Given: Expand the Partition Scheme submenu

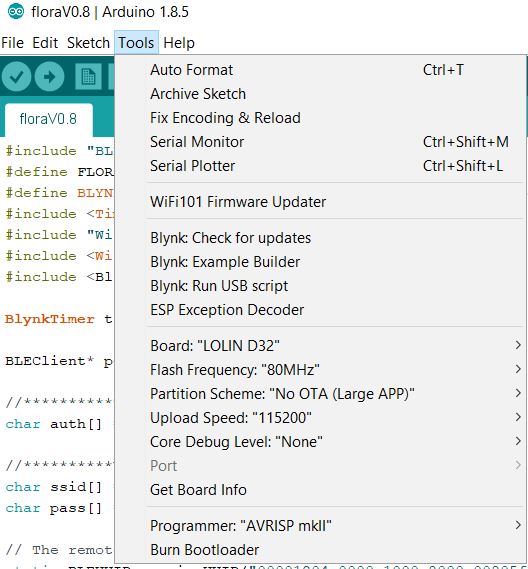Looking at the screenshot, I should pos(320,394).
